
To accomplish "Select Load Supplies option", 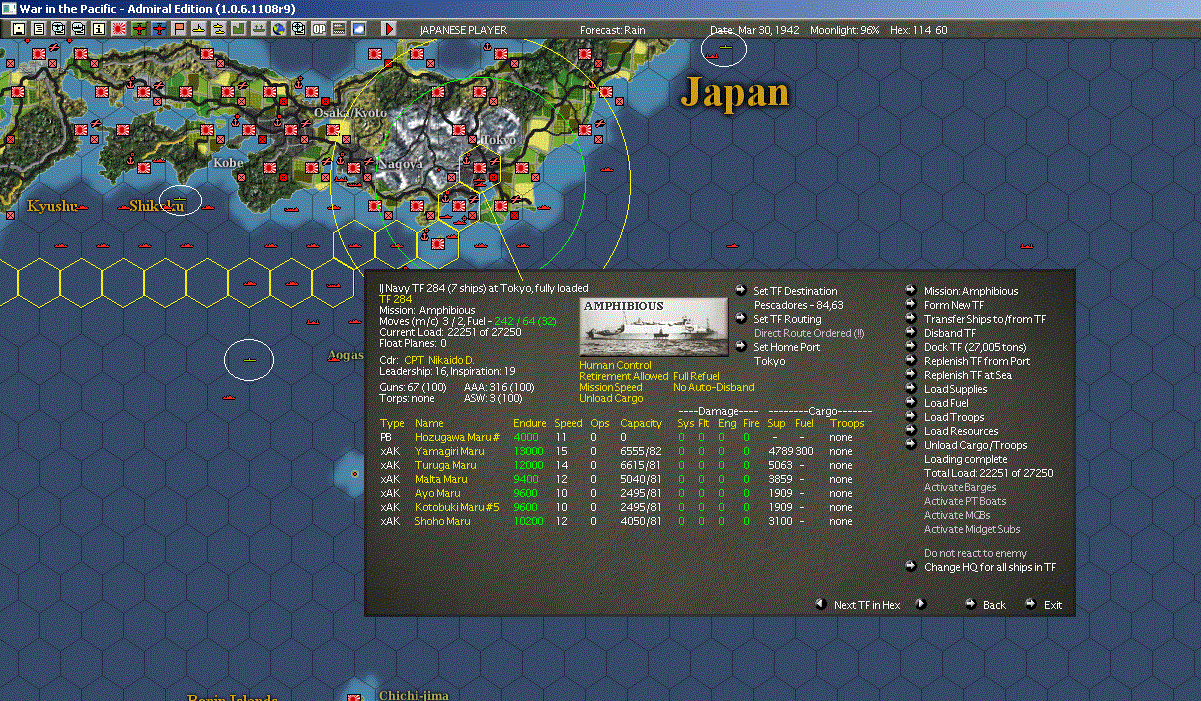I will 955,389.
